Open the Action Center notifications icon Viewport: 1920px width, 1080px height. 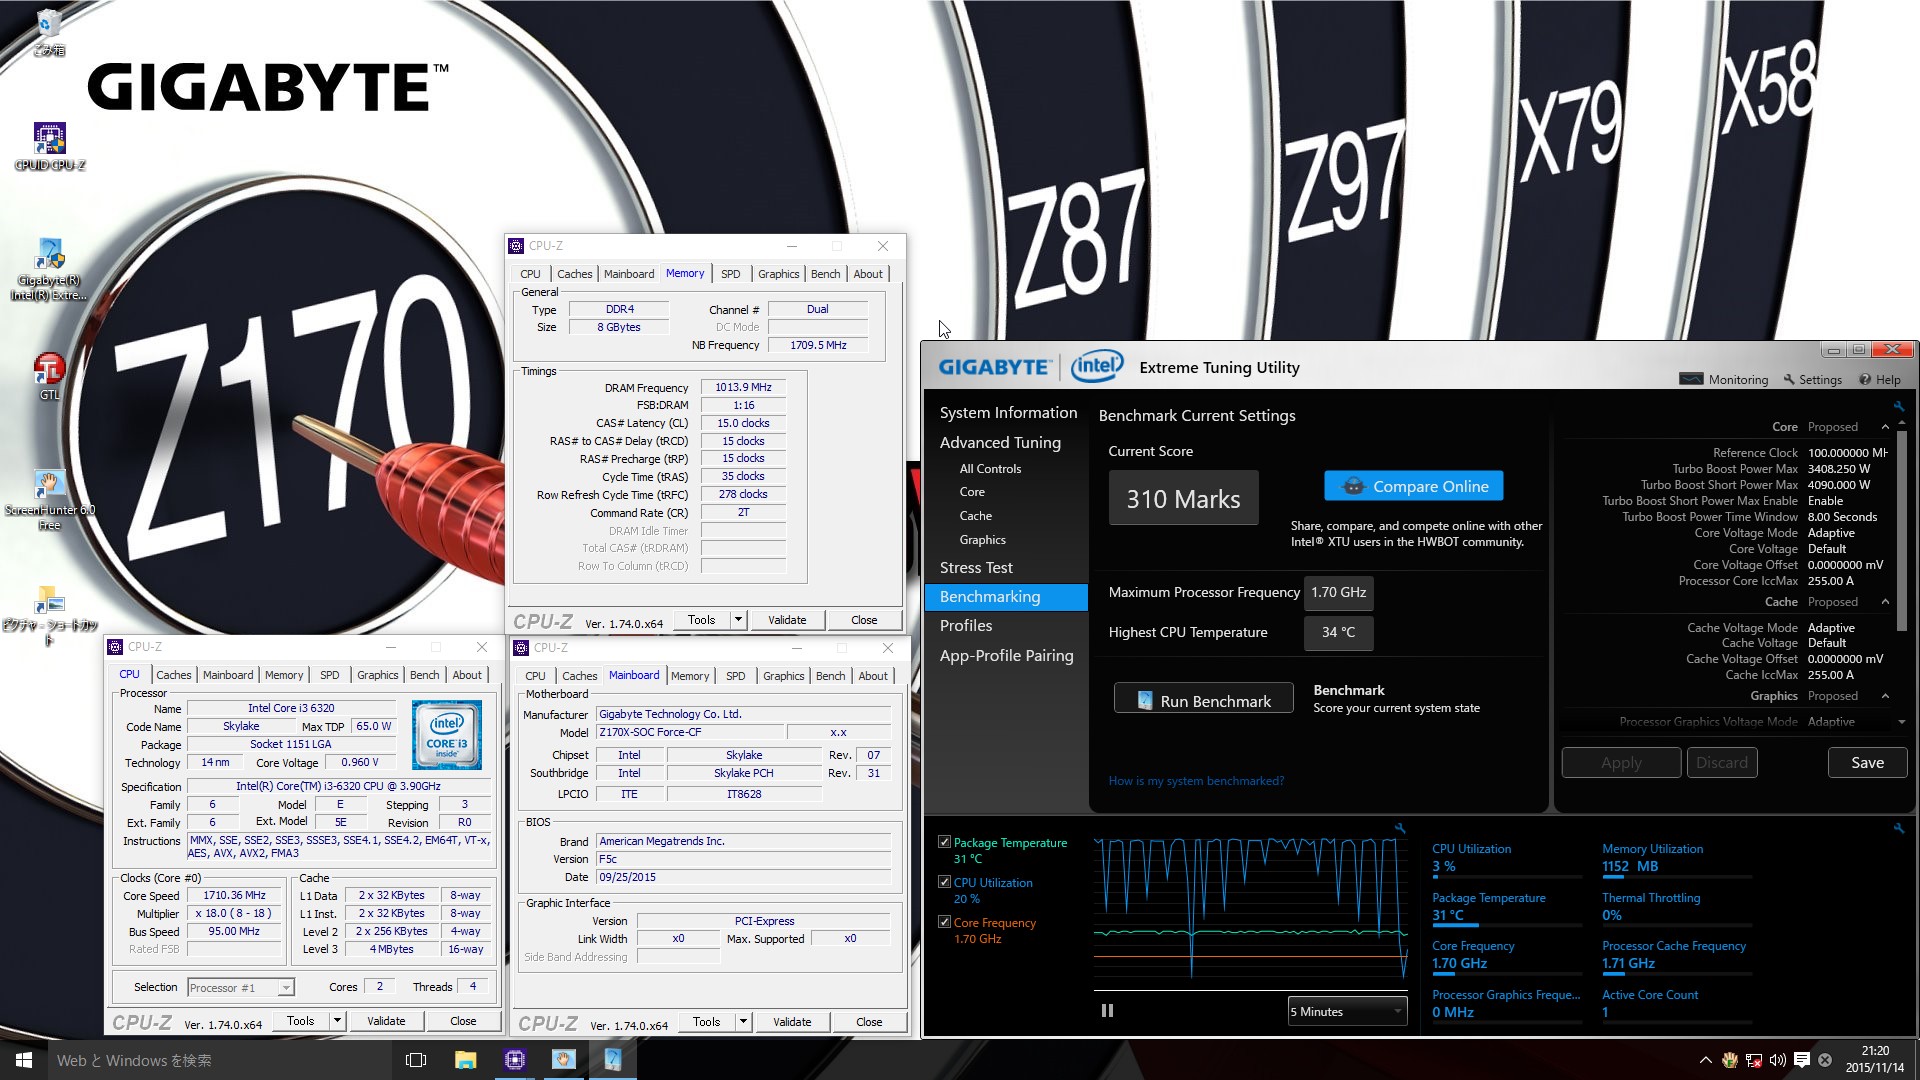coord(1801,1060)
